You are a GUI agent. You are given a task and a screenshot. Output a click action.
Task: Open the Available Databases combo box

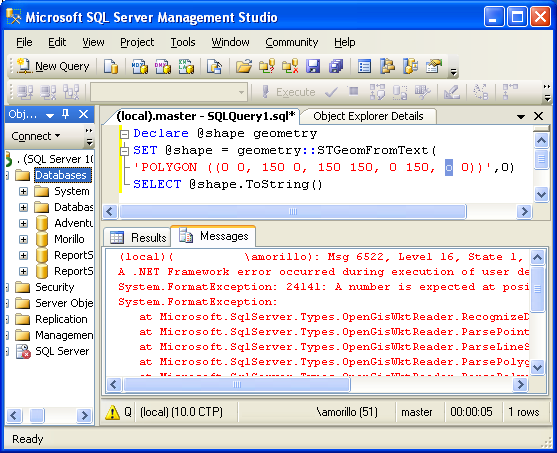(x=169, y=92)
